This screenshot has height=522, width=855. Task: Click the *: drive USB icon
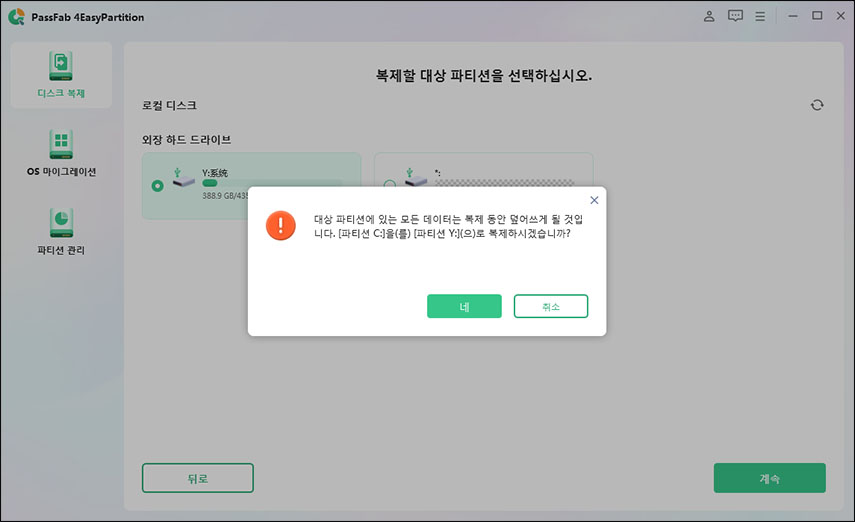click(416, 177)
